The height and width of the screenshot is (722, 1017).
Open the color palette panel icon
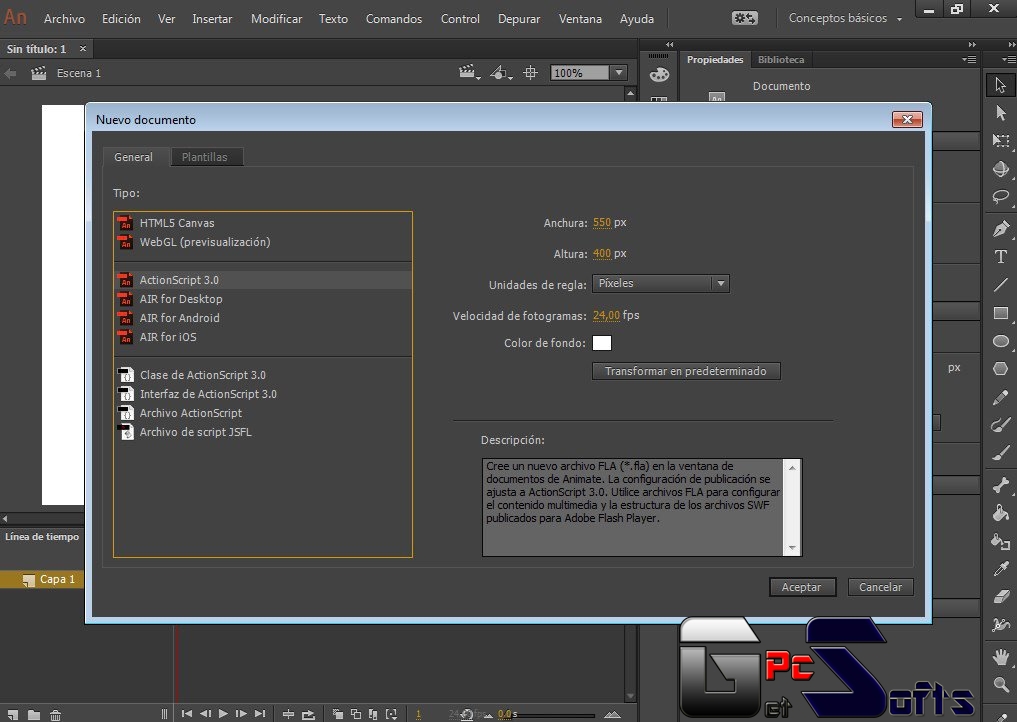pos(659,75)
